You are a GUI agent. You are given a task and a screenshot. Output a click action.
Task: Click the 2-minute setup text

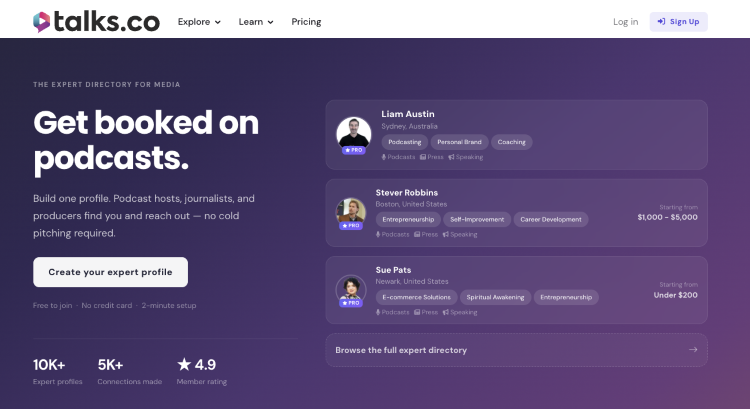click(169, 305)
